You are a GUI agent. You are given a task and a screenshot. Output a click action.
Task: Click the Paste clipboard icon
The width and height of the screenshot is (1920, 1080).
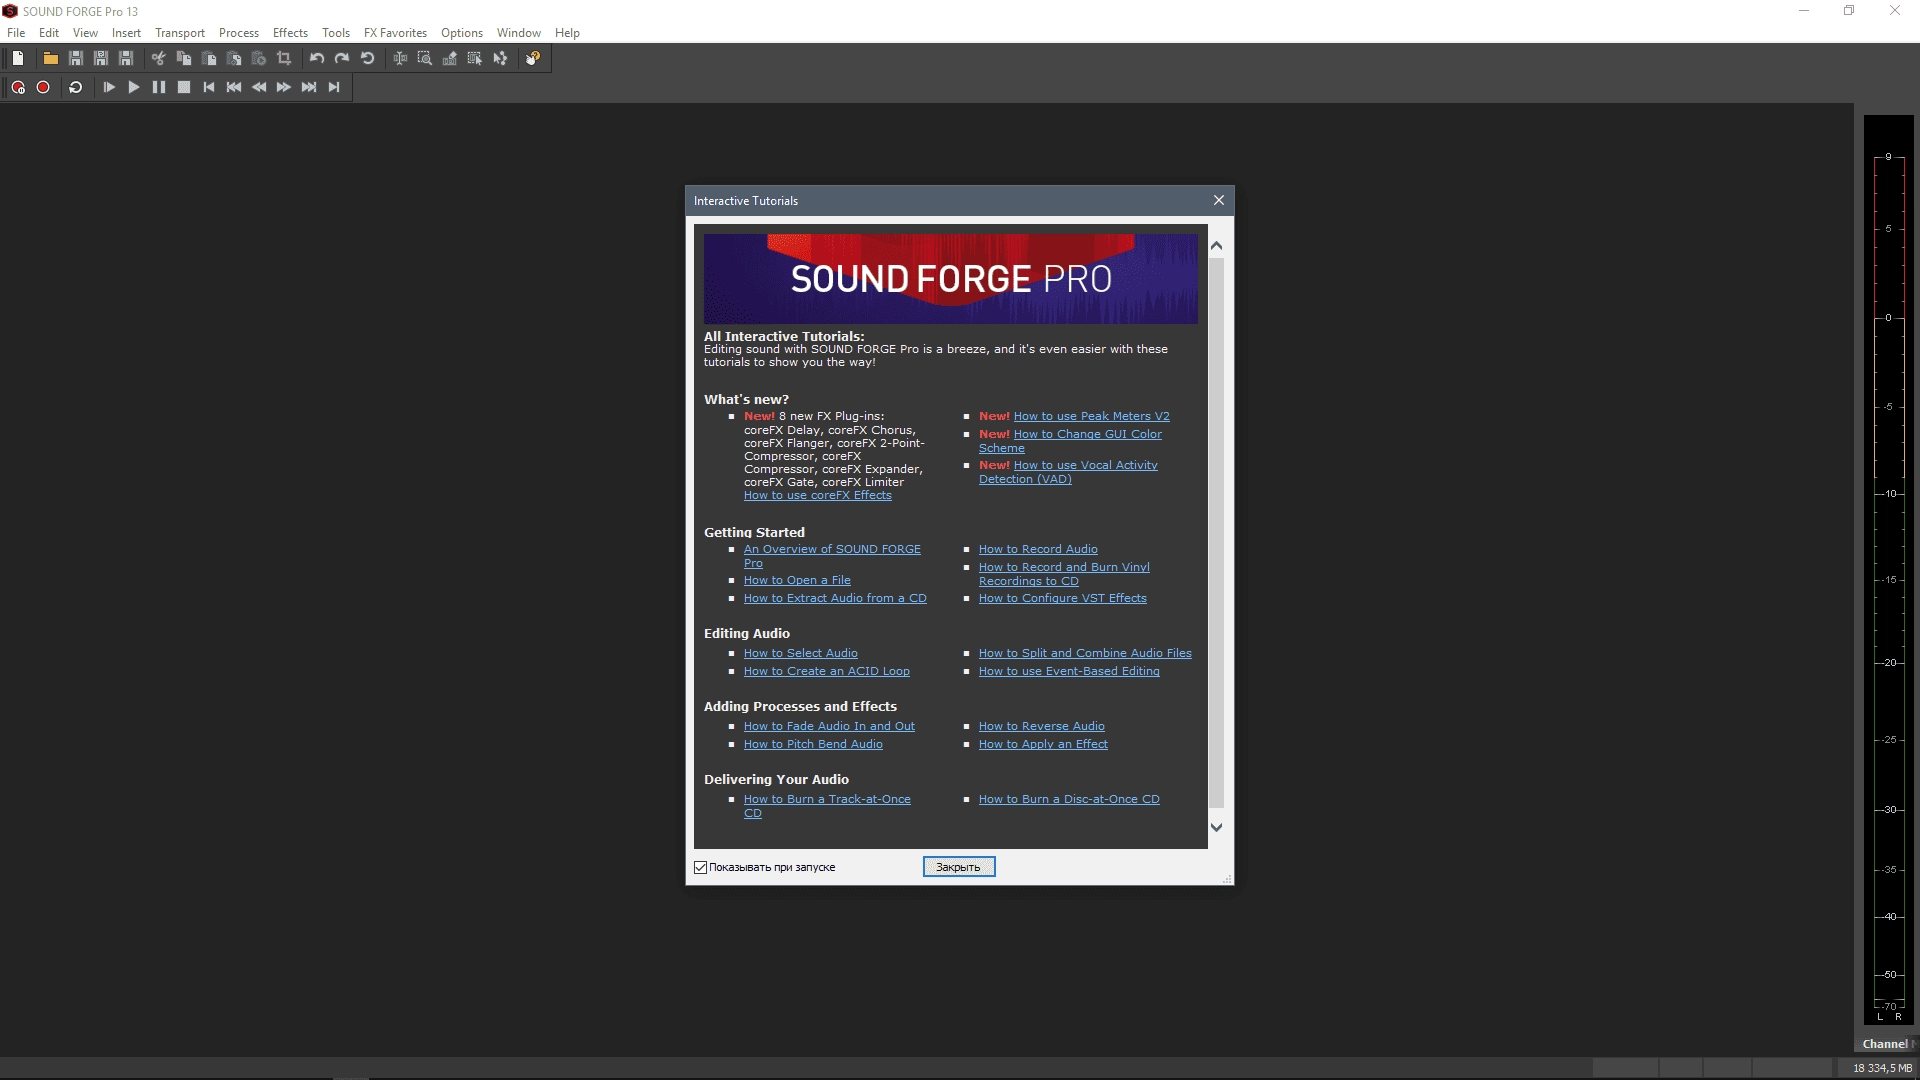(209, 59)
